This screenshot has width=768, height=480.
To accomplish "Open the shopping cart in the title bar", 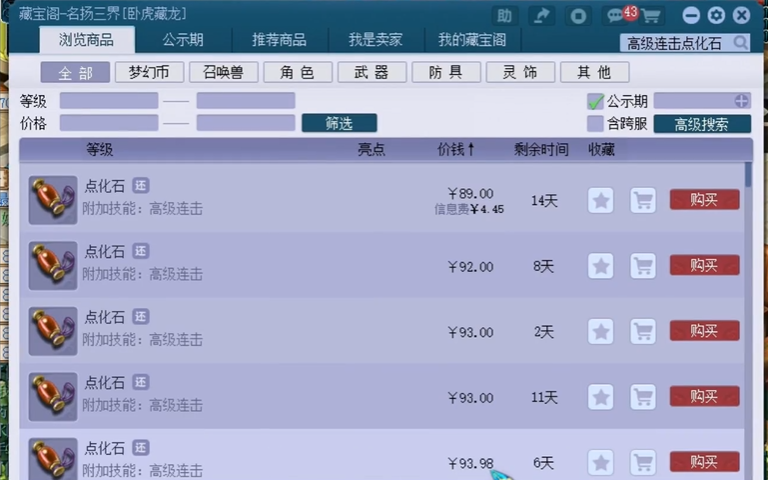I will point(651,16).
